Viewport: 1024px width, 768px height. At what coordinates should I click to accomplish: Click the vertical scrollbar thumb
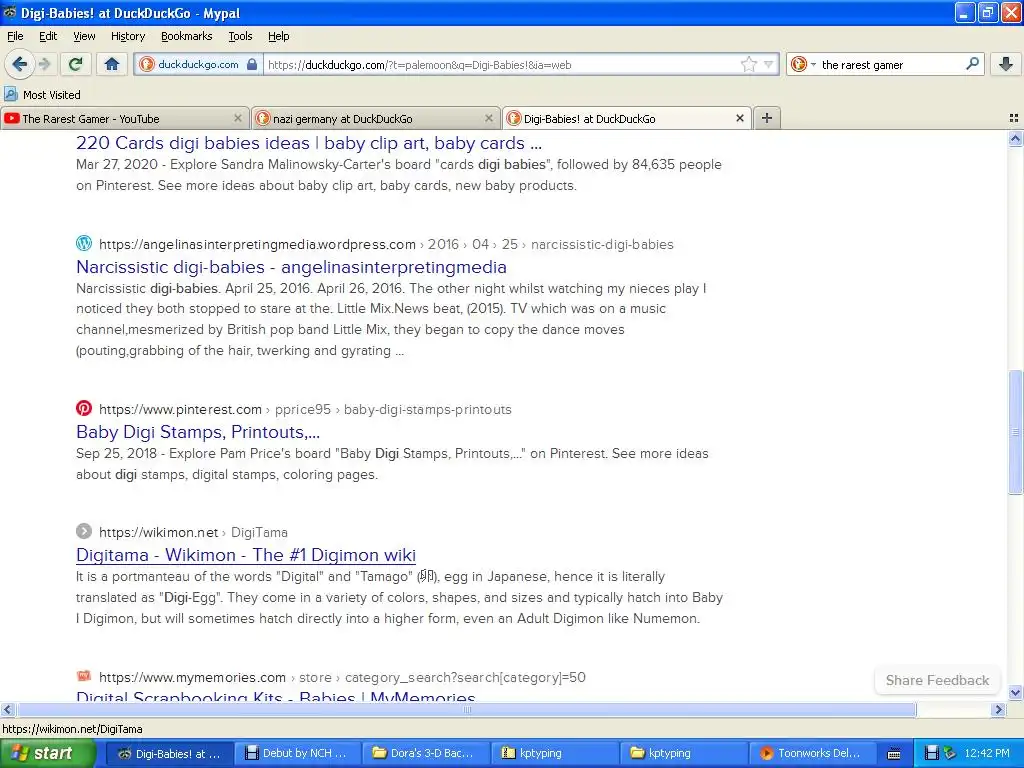[1015, 432]
